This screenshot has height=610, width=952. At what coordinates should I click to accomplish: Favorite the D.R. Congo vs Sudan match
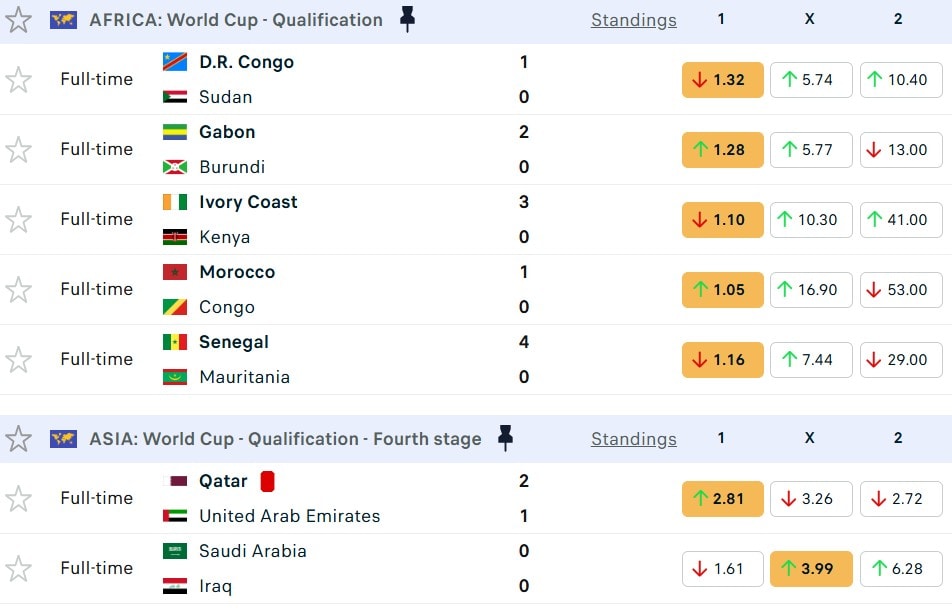[x=19, y=80]
